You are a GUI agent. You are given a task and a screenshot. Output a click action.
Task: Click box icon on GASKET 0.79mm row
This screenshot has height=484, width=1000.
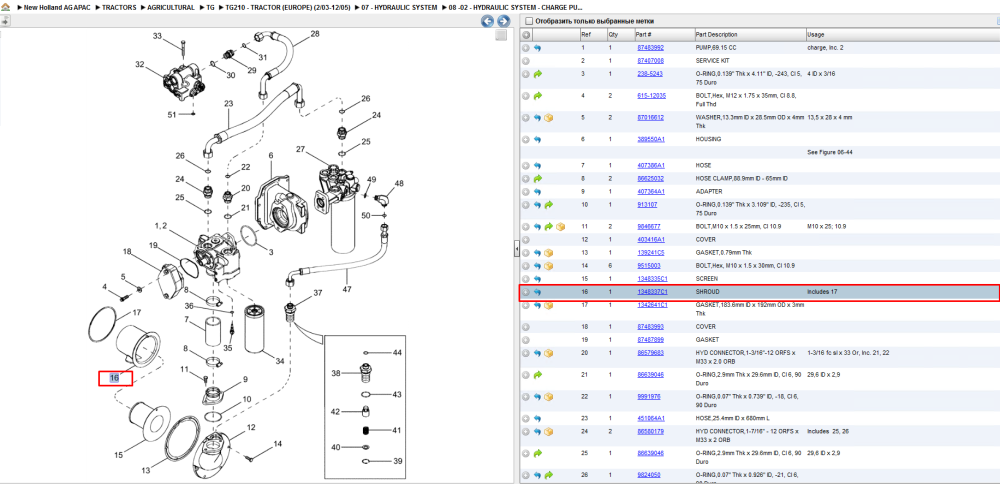548,253
